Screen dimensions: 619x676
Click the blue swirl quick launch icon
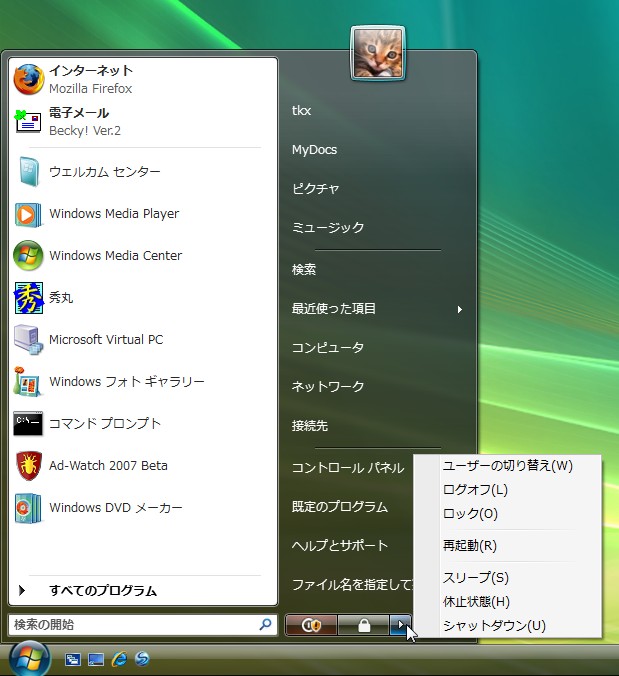click(142, 659)
